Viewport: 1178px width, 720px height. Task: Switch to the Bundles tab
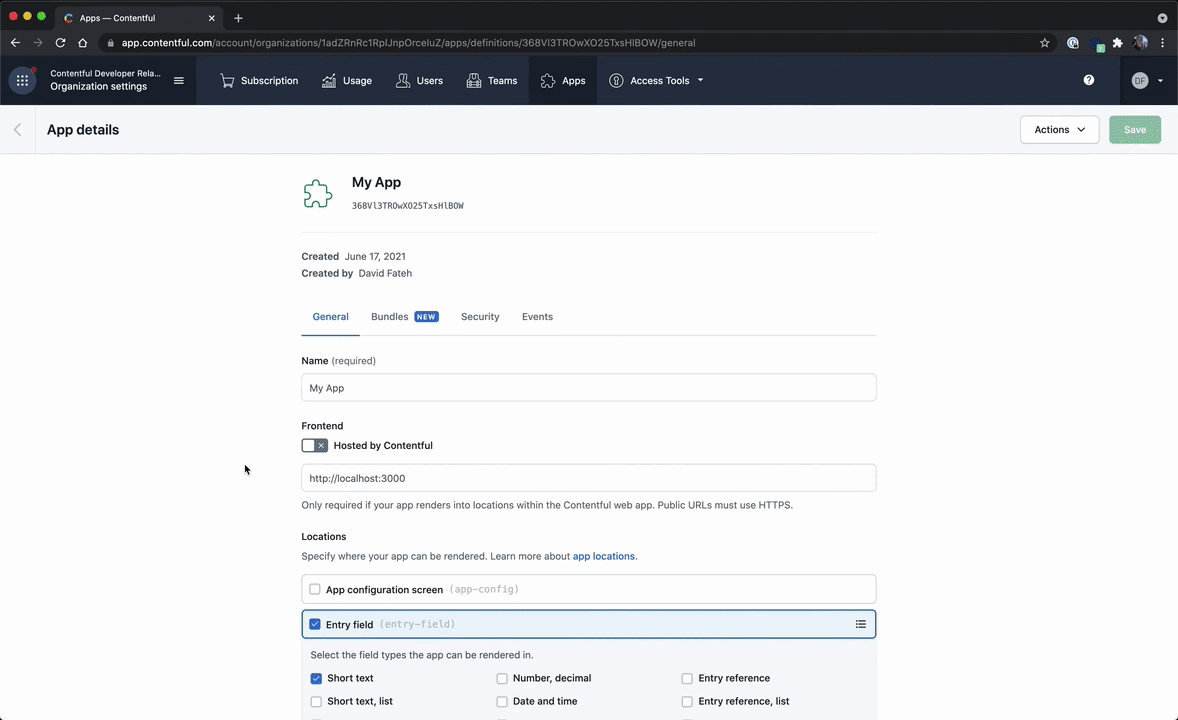[405, 316]
